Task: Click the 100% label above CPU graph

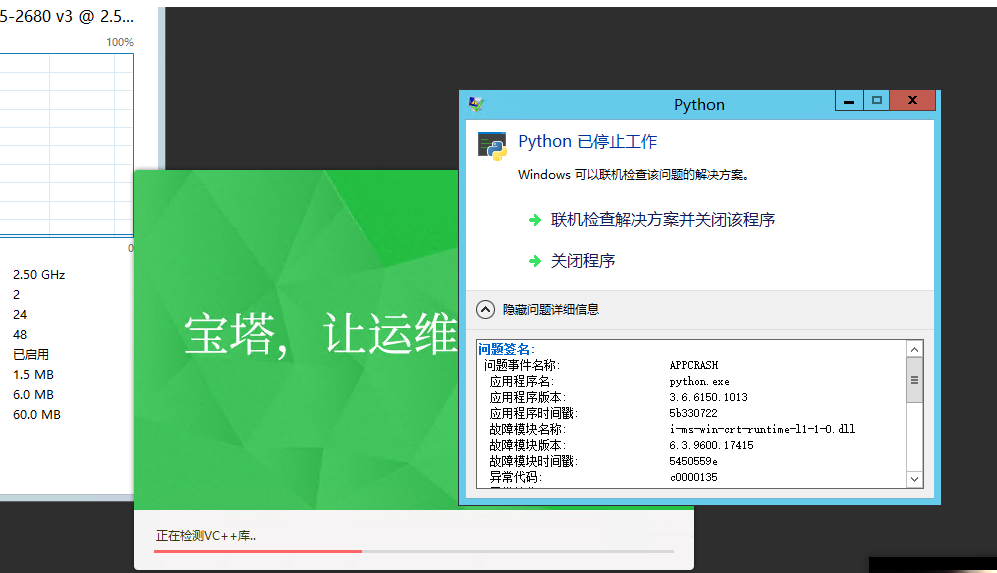Action: pyautogui.click(x=120, y=42)
